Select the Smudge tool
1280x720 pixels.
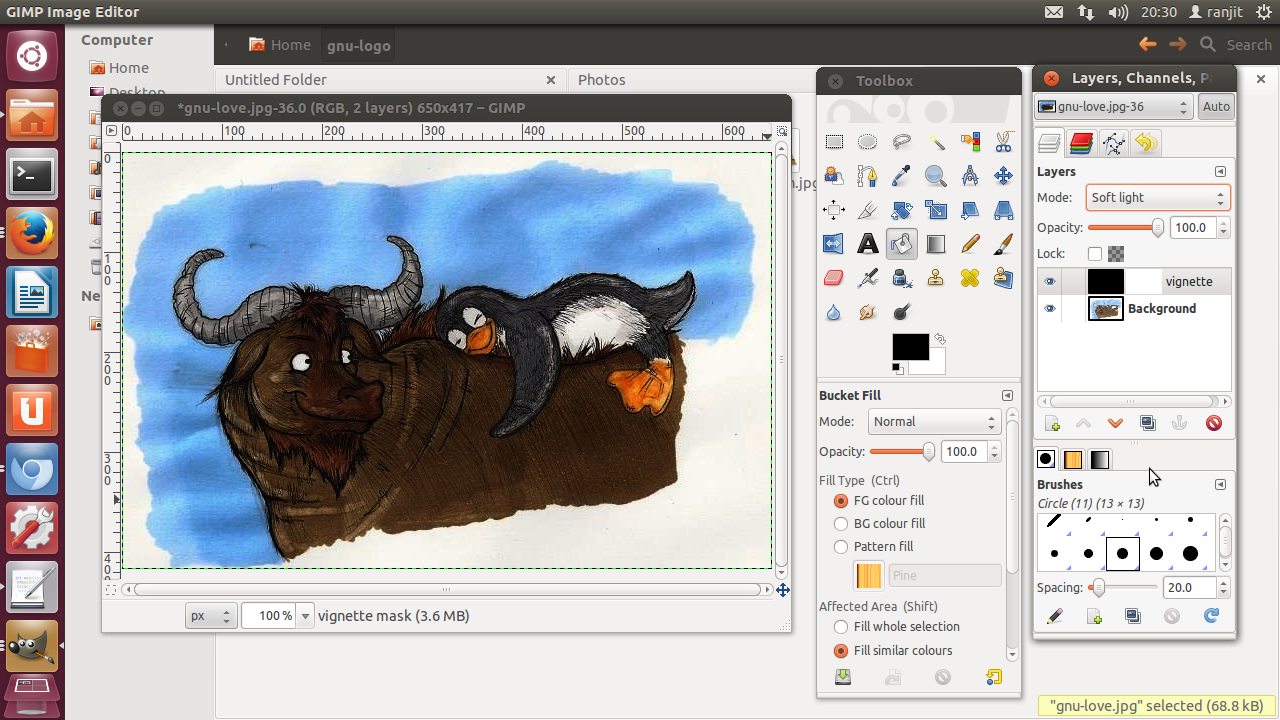tap(868, 311)
